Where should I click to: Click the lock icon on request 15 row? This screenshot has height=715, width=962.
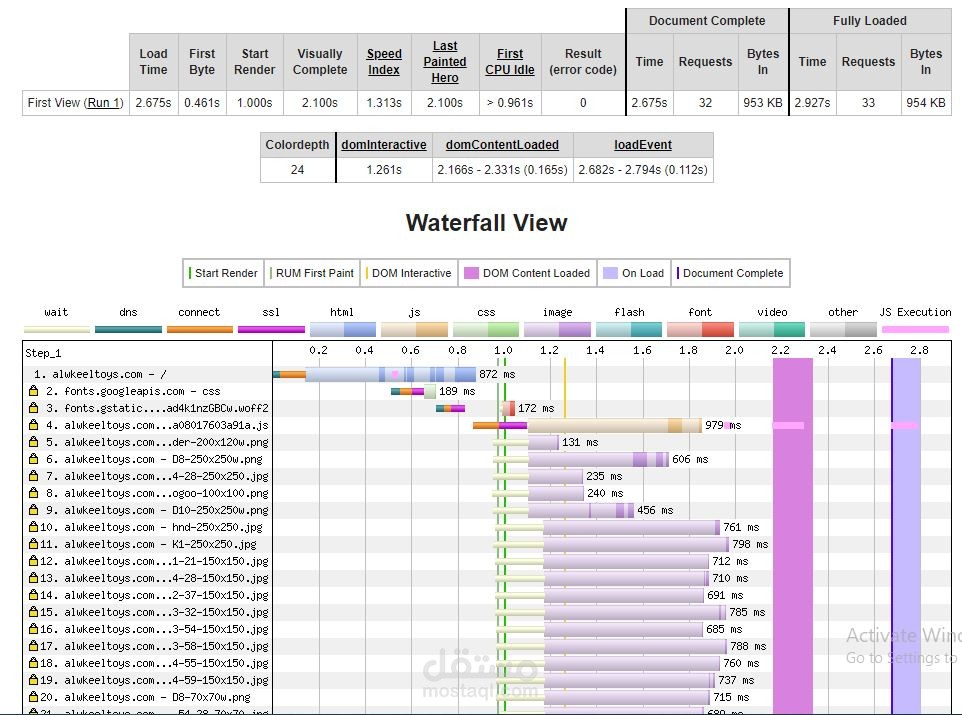[33, 612]
